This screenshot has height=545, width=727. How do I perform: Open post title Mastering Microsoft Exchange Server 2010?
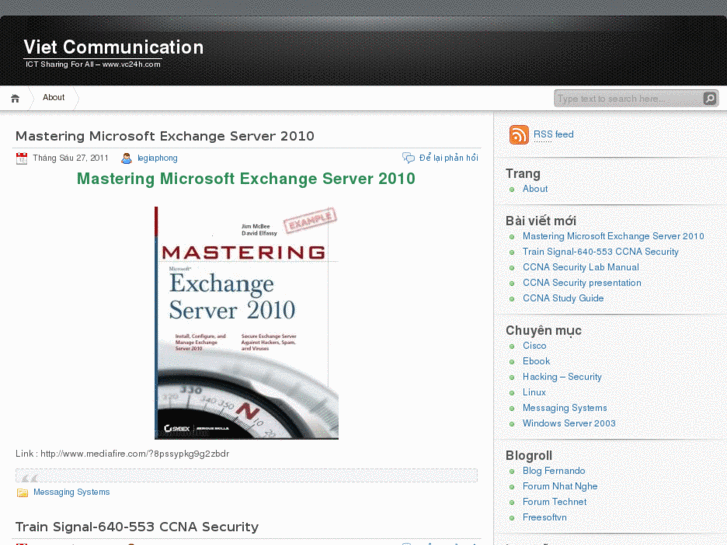coord(165,136)
